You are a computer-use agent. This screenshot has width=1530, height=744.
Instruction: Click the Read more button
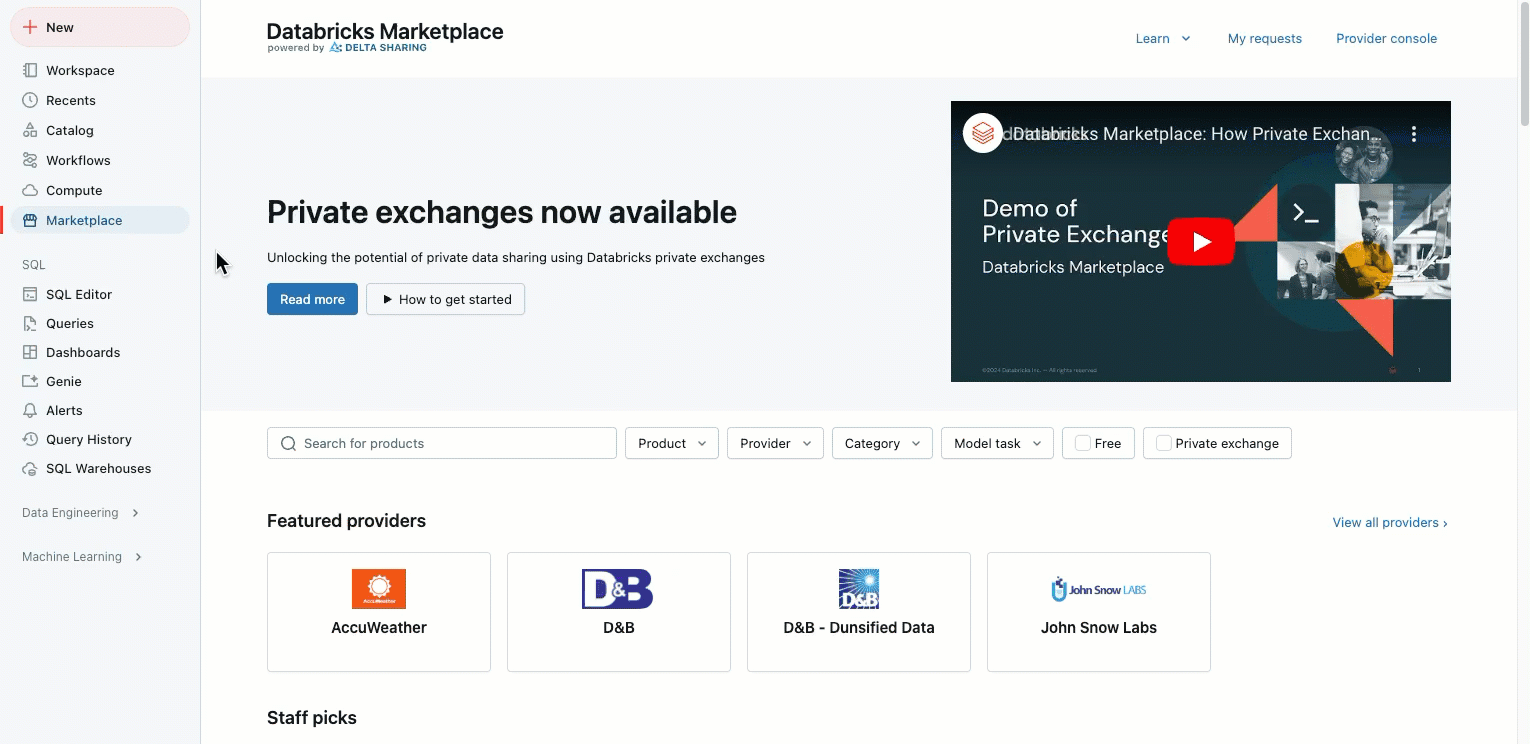[312, 299]
